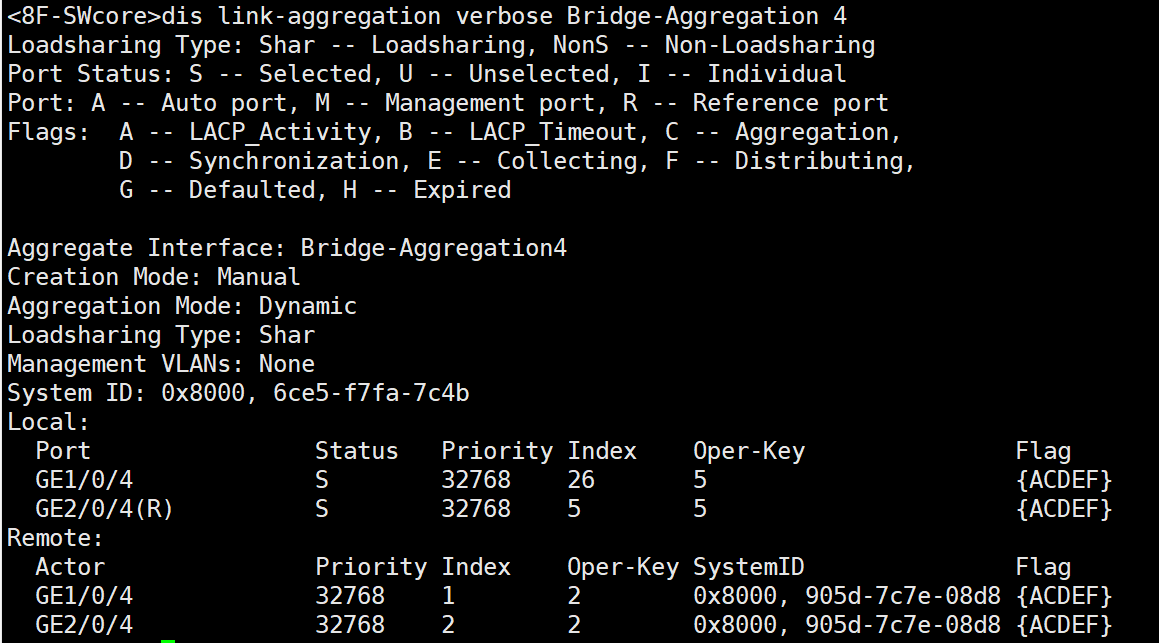This screenshot has width=1159, height=643.
Task: Click the 'SystemID' column header in Remote section
Action: pos(748,567)
